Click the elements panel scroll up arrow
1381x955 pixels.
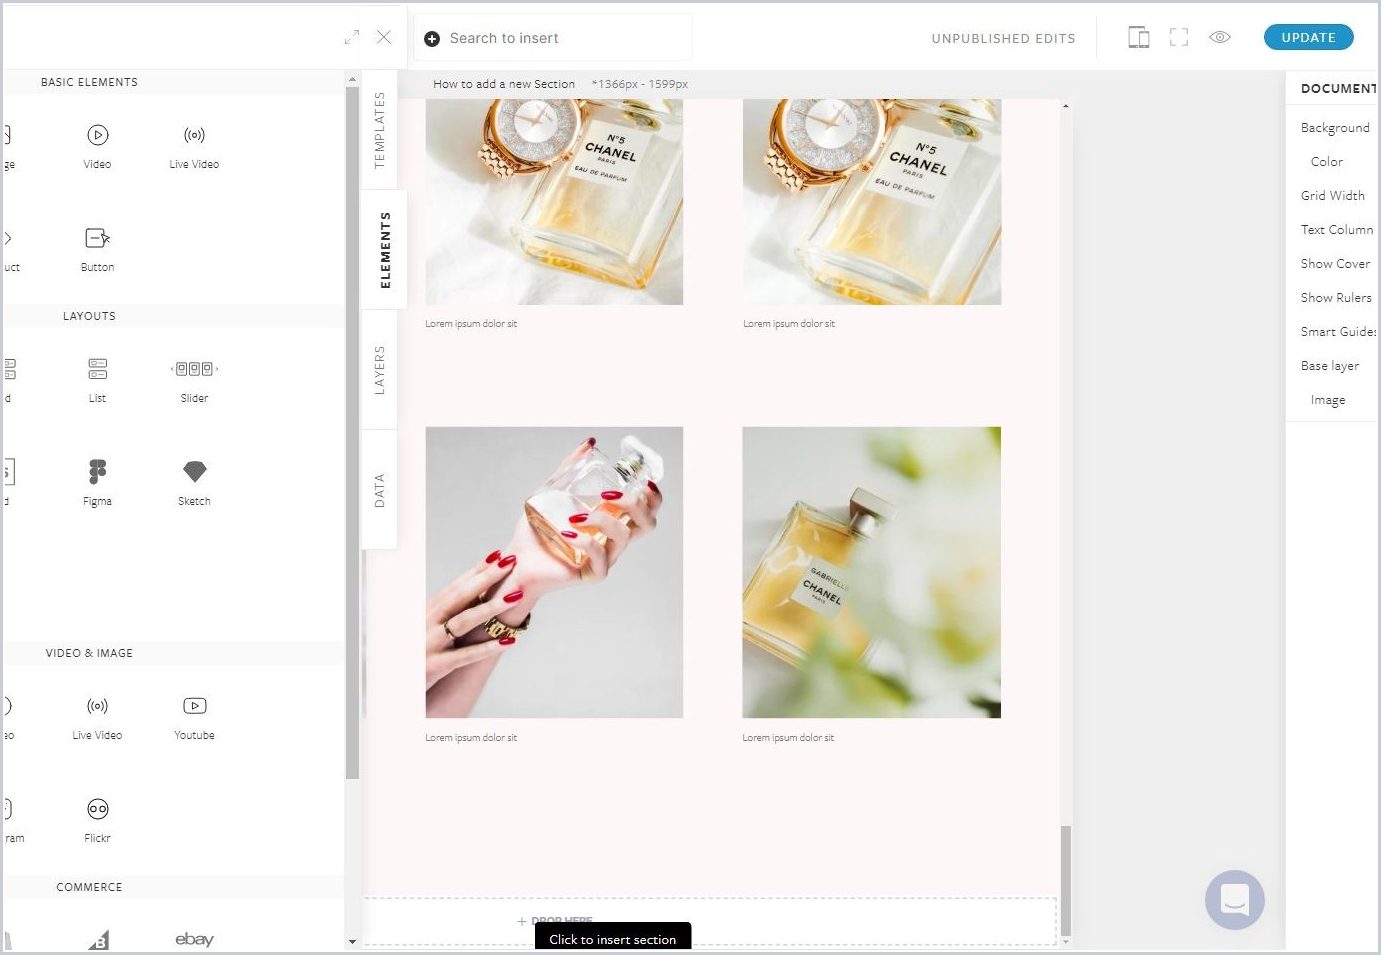tap(352, 79)
